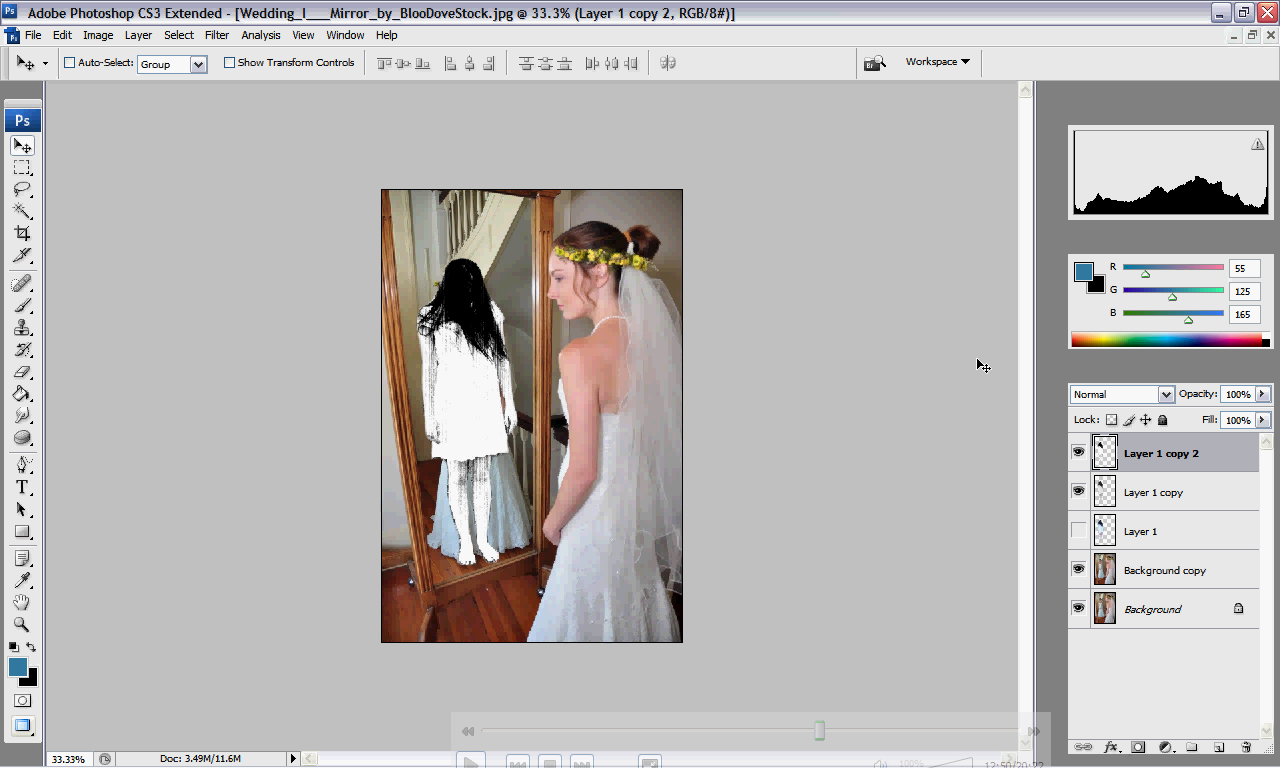Select the Paint Bucket tool
This screenshot has height=768, width=1280.
tap(22, 394)
